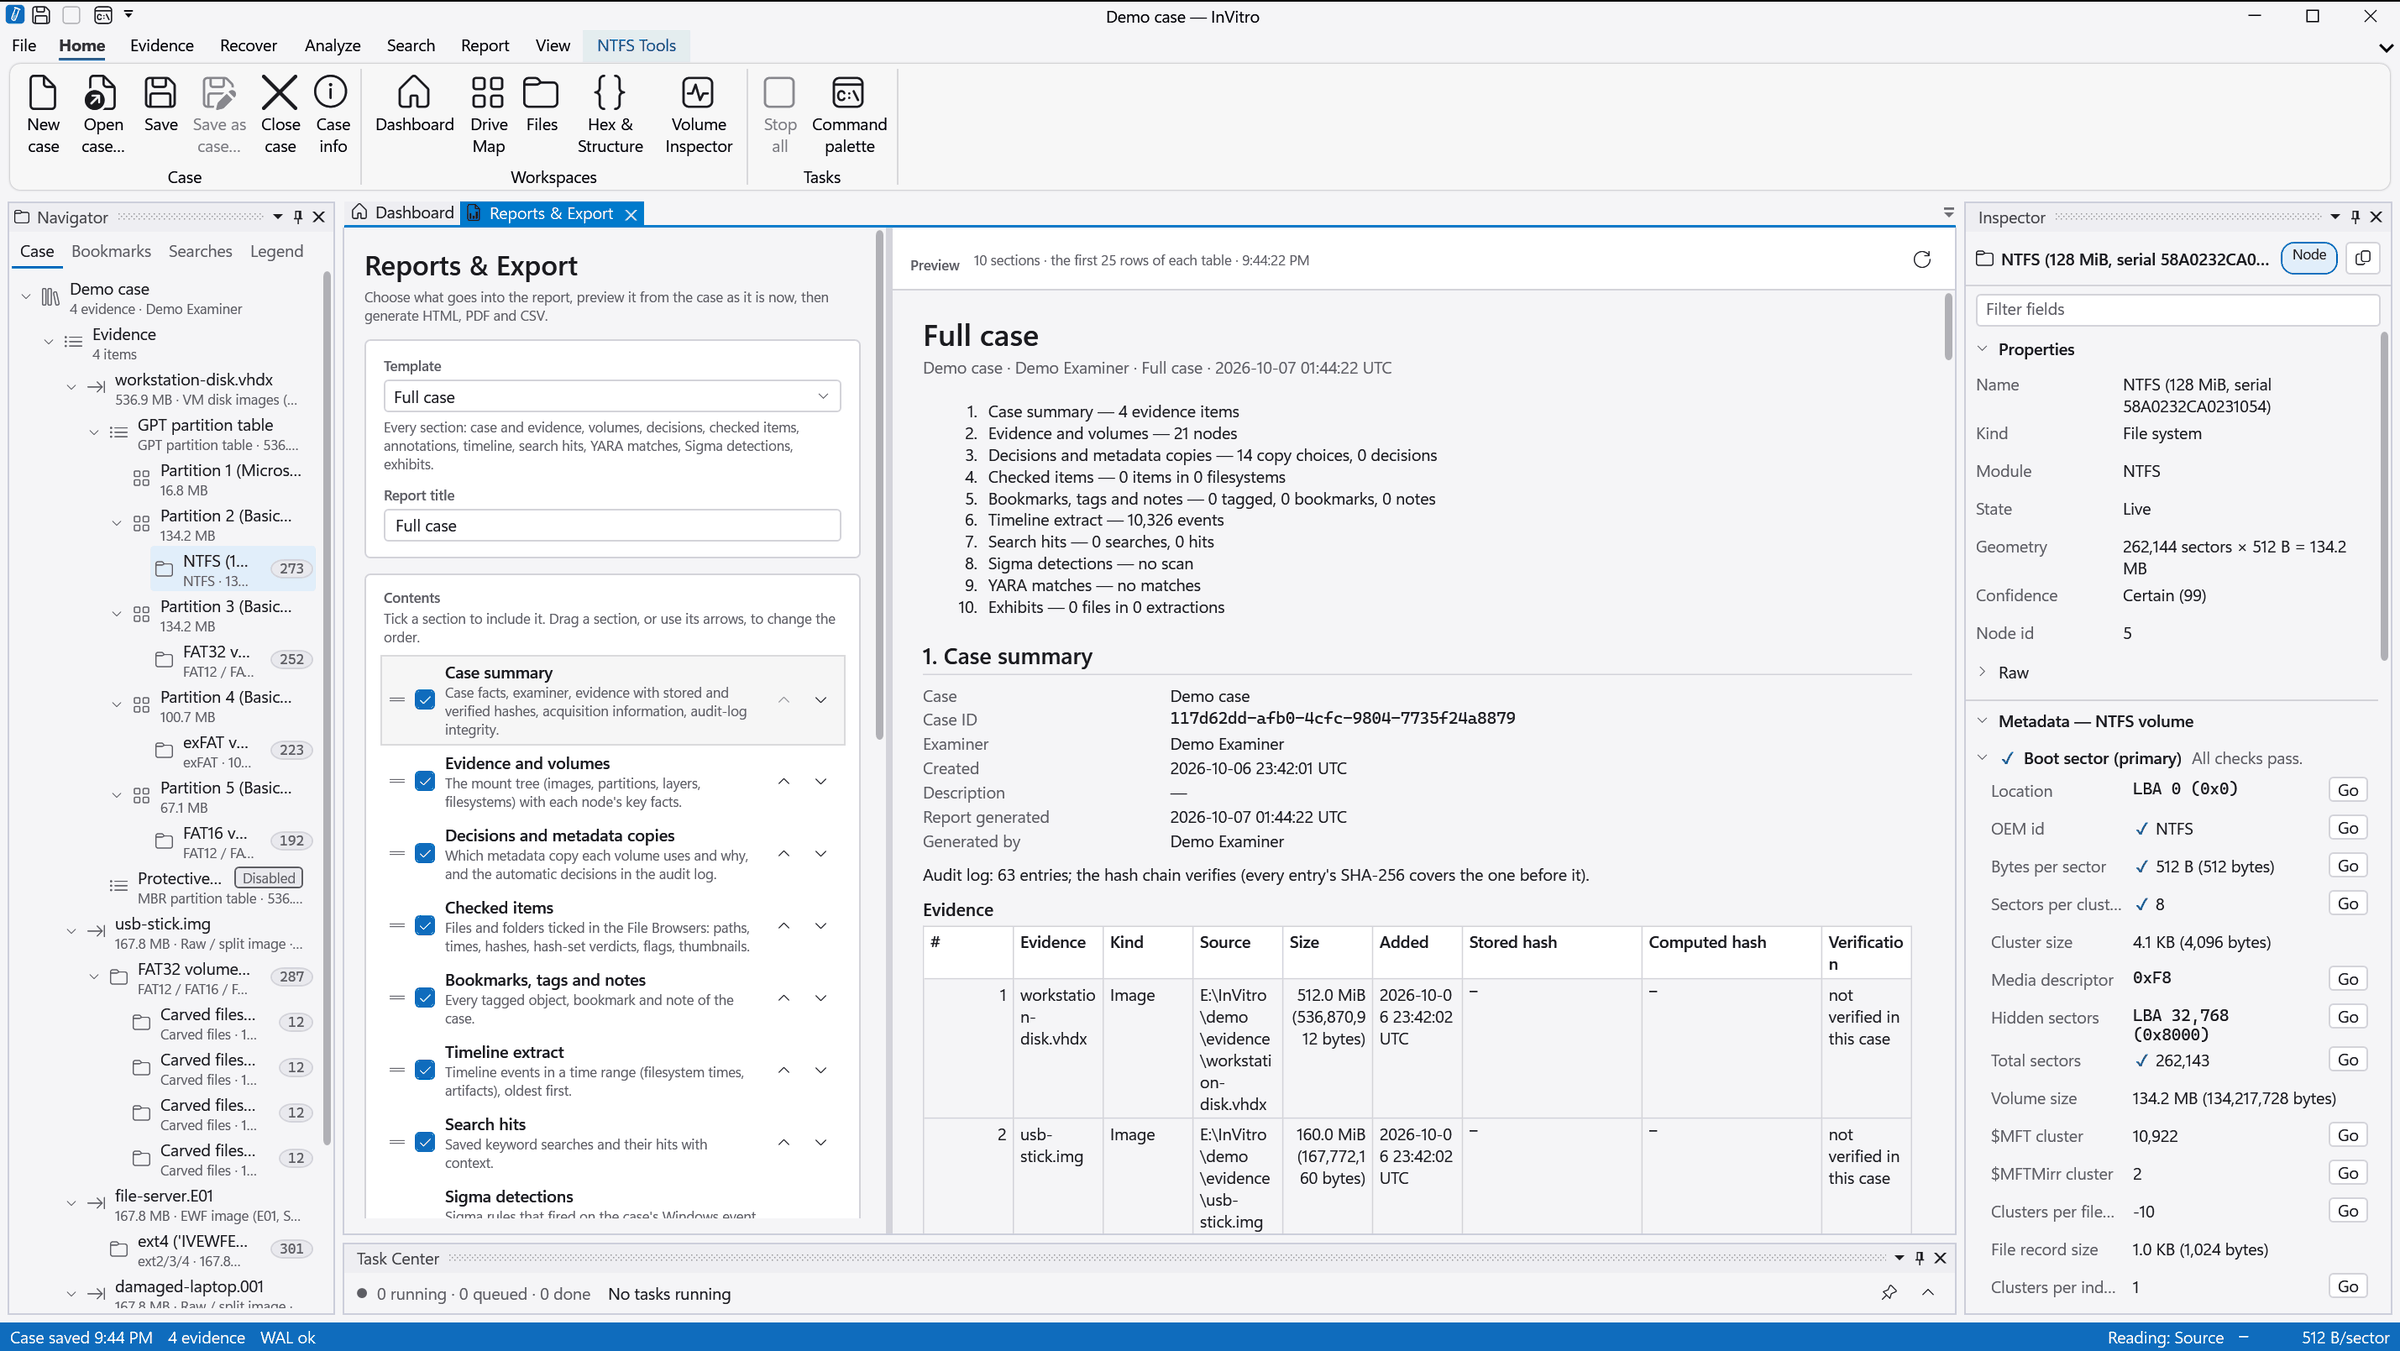The image size is (2400, 1351).
Task: Click Go next to OEM id
Action: tap(2348, 828)
